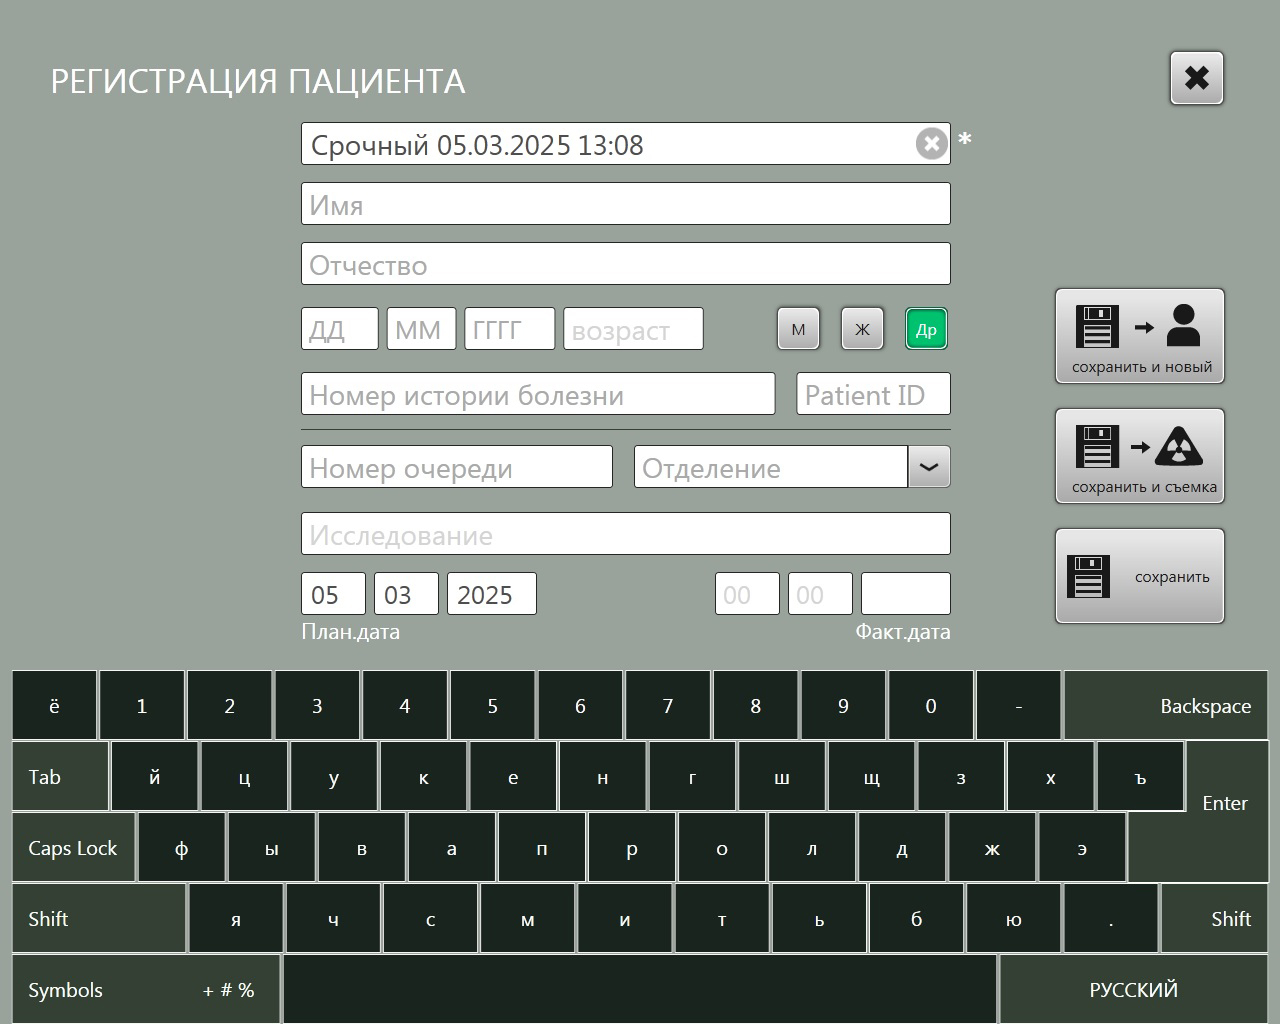Select female gender 'Ж'

click(862, 329)
